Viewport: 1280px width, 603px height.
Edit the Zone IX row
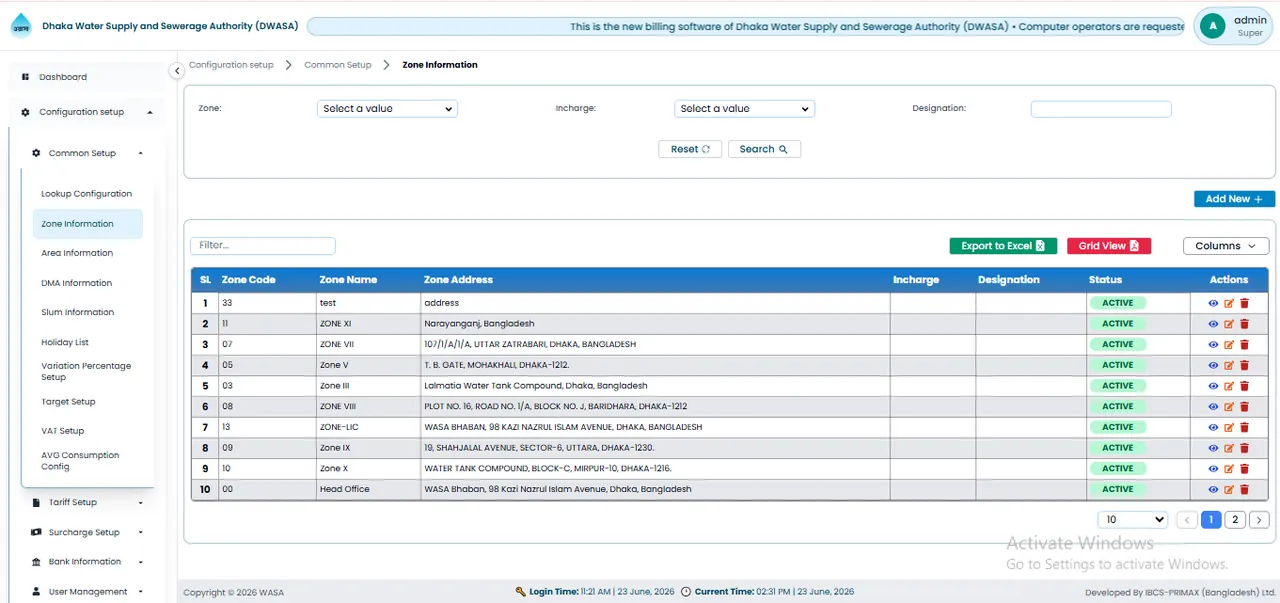click(1229, 448)
